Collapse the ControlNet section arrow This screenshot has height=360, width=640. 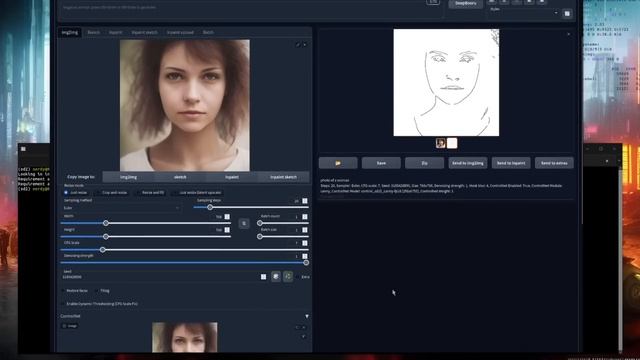click(307, 316)
